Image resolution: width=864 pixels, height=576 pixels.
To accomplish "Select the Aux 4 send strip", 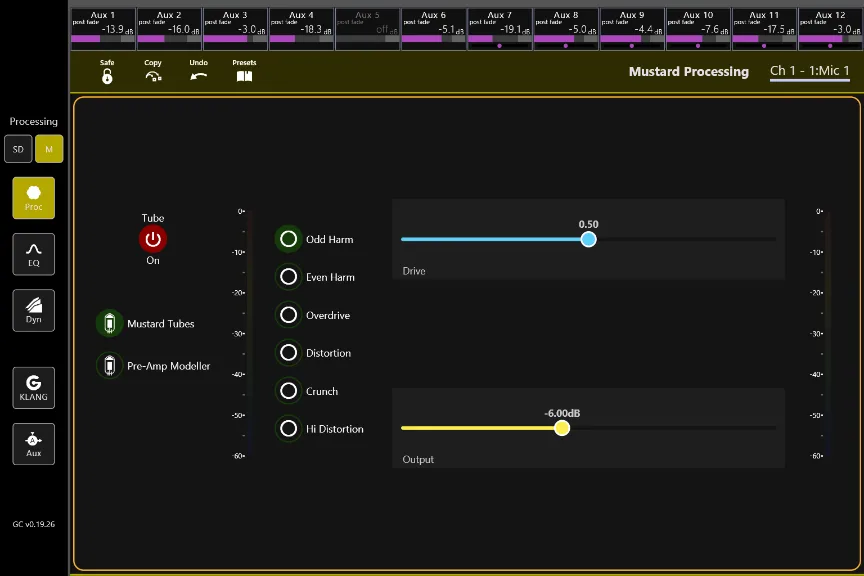I will coord(301,29).
